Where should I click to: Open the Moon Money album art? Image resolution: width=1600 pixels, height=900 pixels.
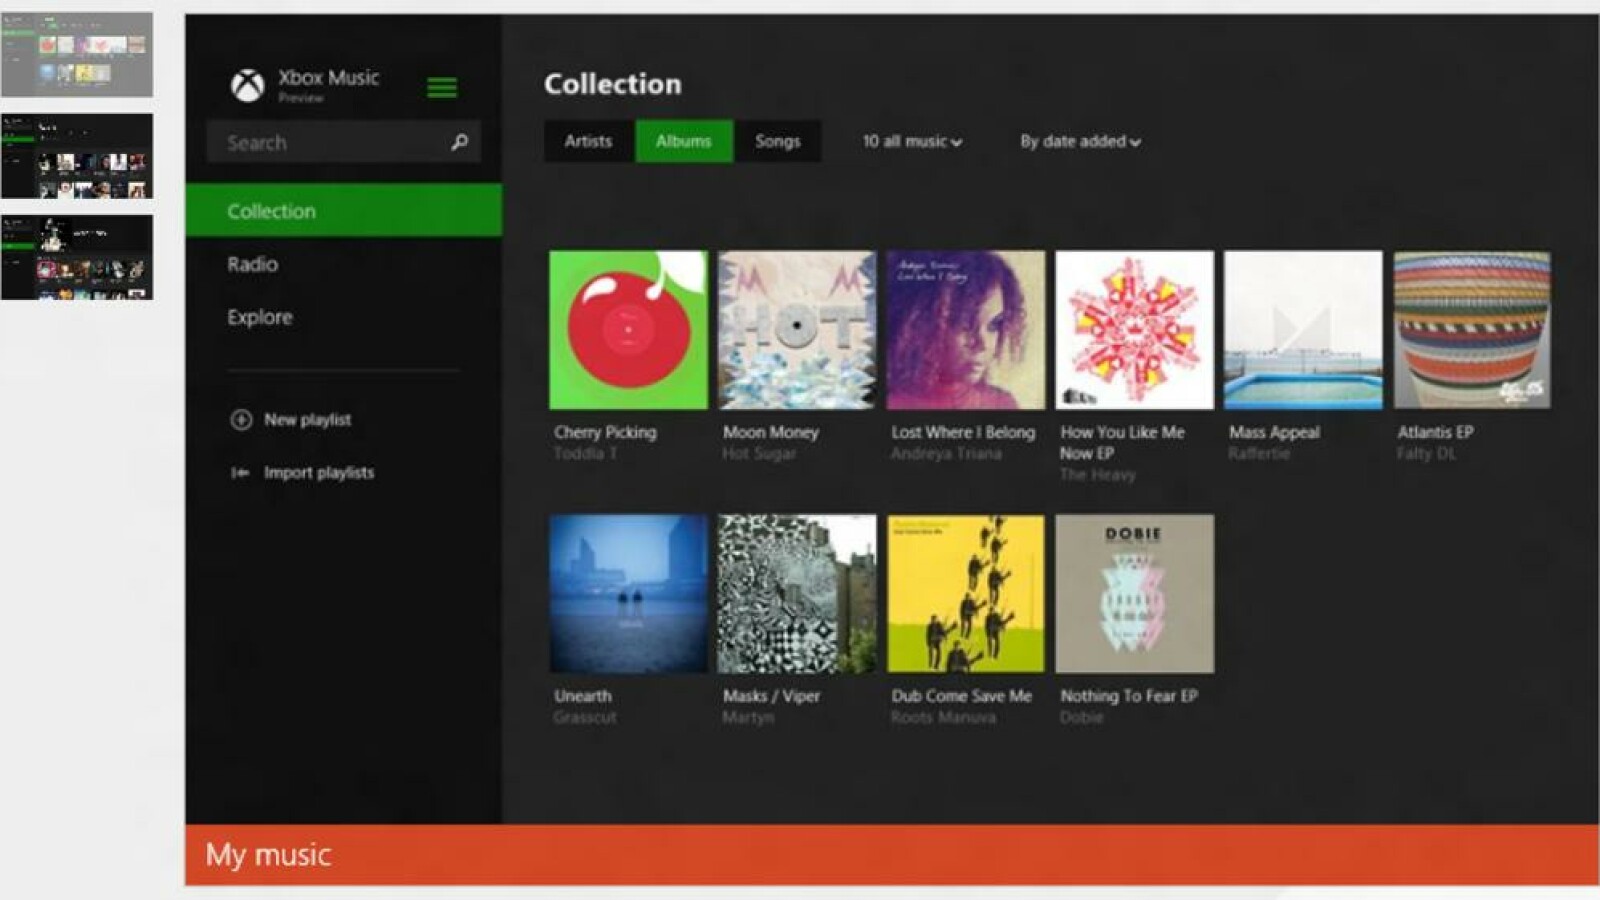click(x=796, y=330)
